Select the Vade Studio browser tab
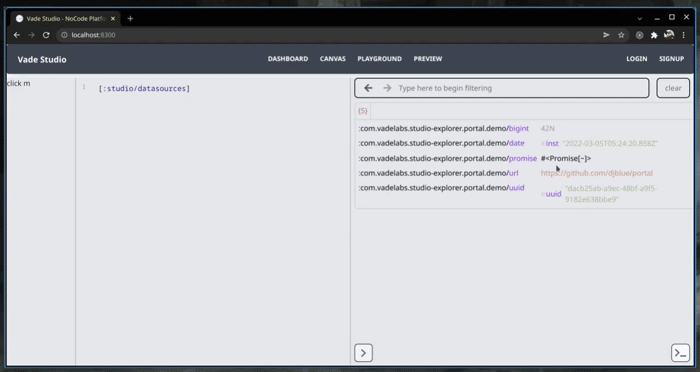This screenshot has width=700, height=372. tap(66, 18)
